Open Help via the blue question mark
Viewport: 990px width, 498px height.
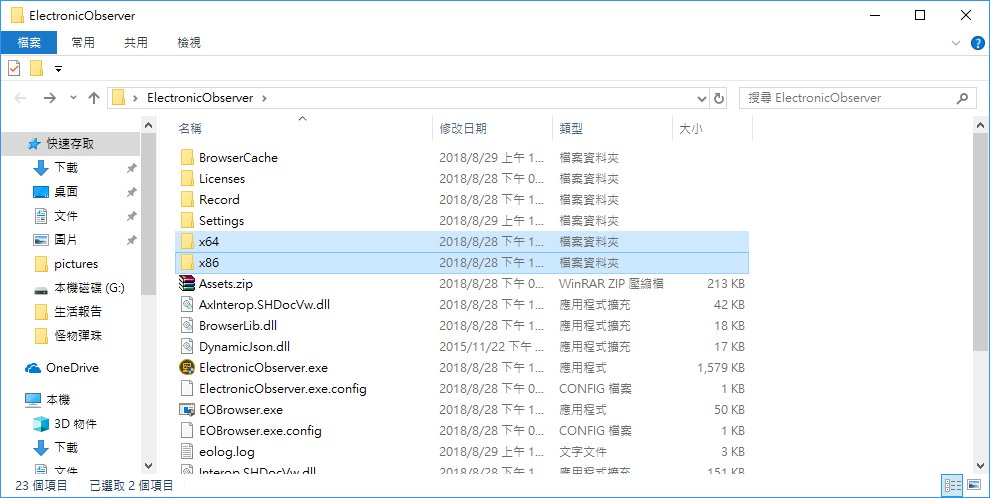(x=977, y=43)
